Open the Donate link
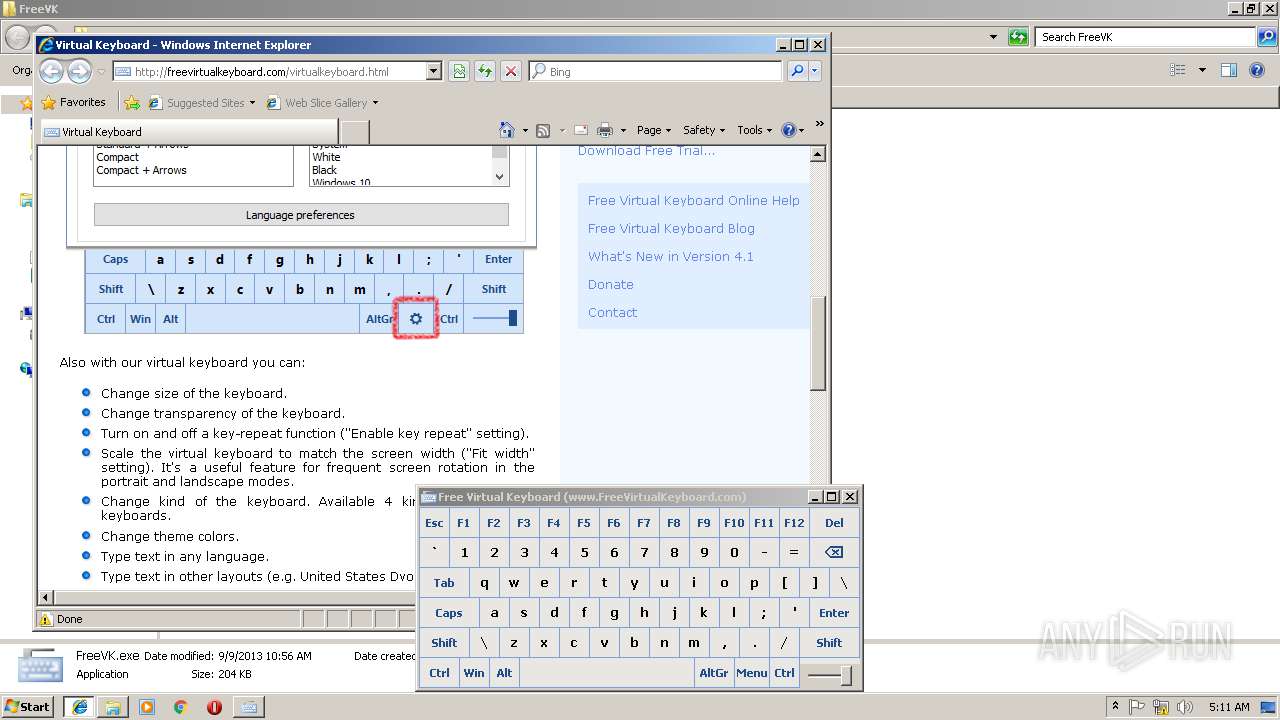The height and width of the screenshot is (720, 1280). [611, 284]
